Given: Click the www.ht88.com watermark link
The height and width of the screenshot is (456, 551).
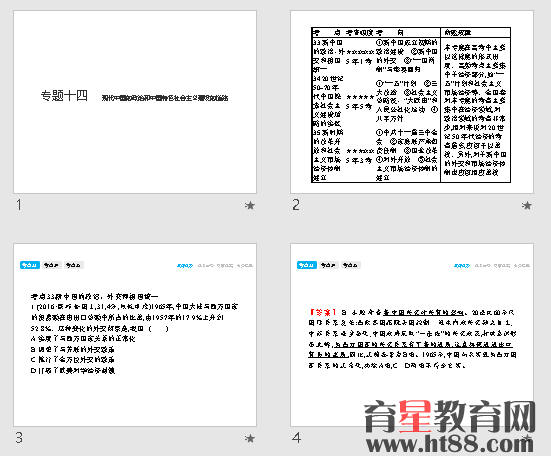Looking at the screenshot, I should 450,444.
